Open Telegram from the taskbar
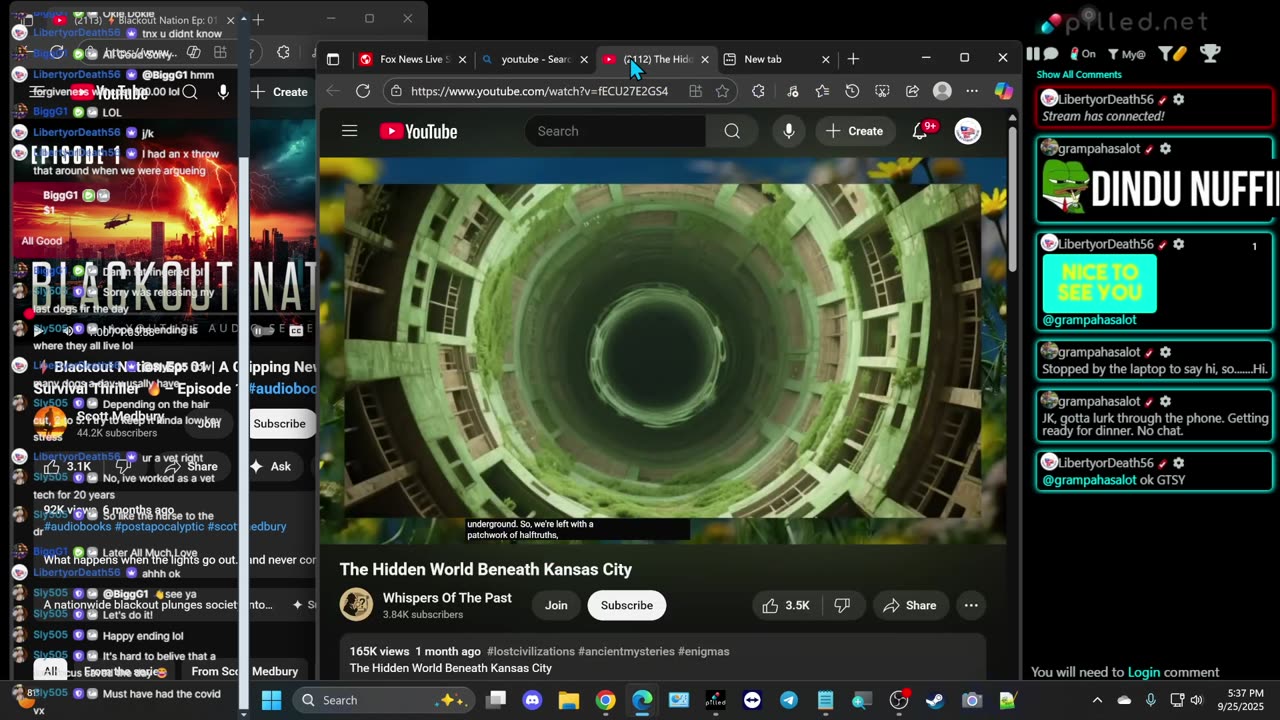The width and height of the screenshot is (1280, 720). [789, 700]
